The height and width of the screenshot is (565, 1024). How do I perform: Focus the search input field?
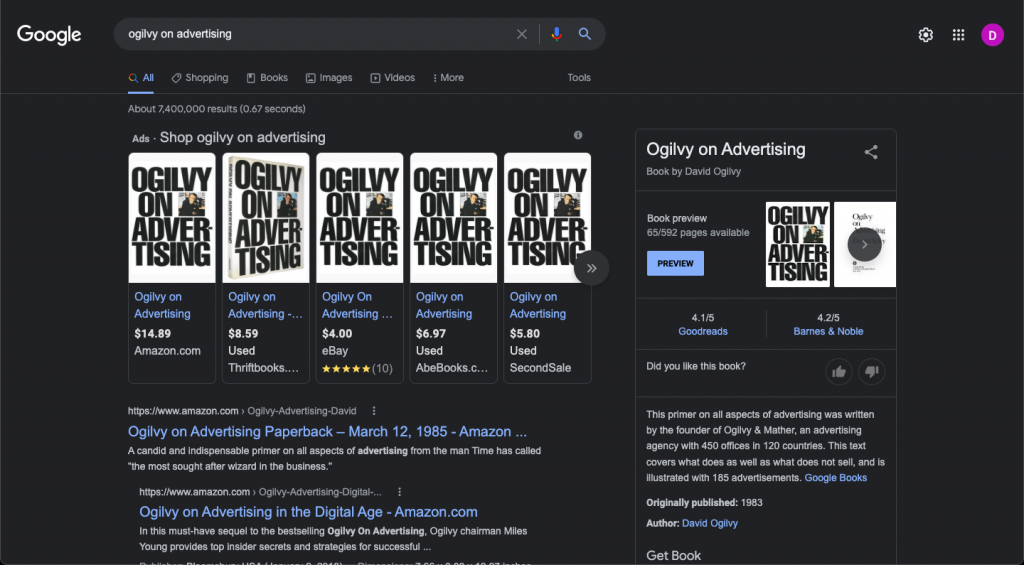tap(317, 34)
